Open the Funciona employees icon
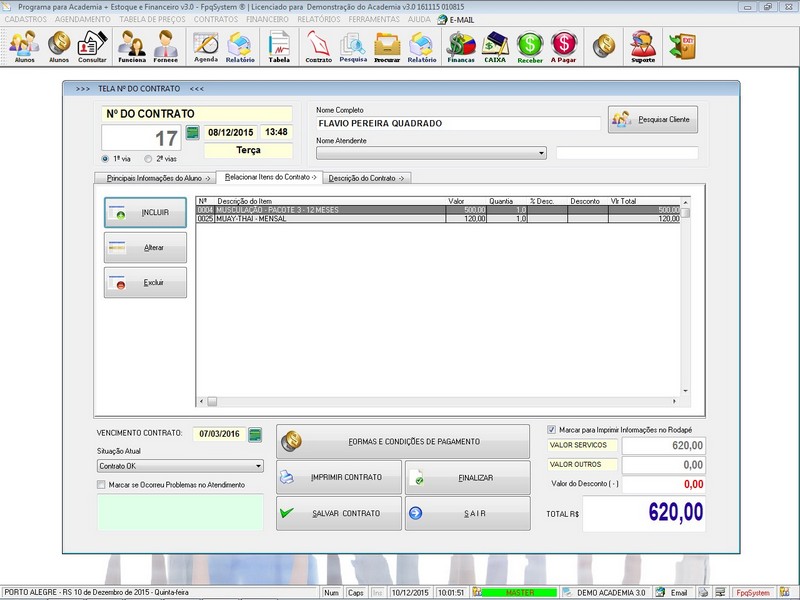The image size is (800, 600). [x=132, y=46]
